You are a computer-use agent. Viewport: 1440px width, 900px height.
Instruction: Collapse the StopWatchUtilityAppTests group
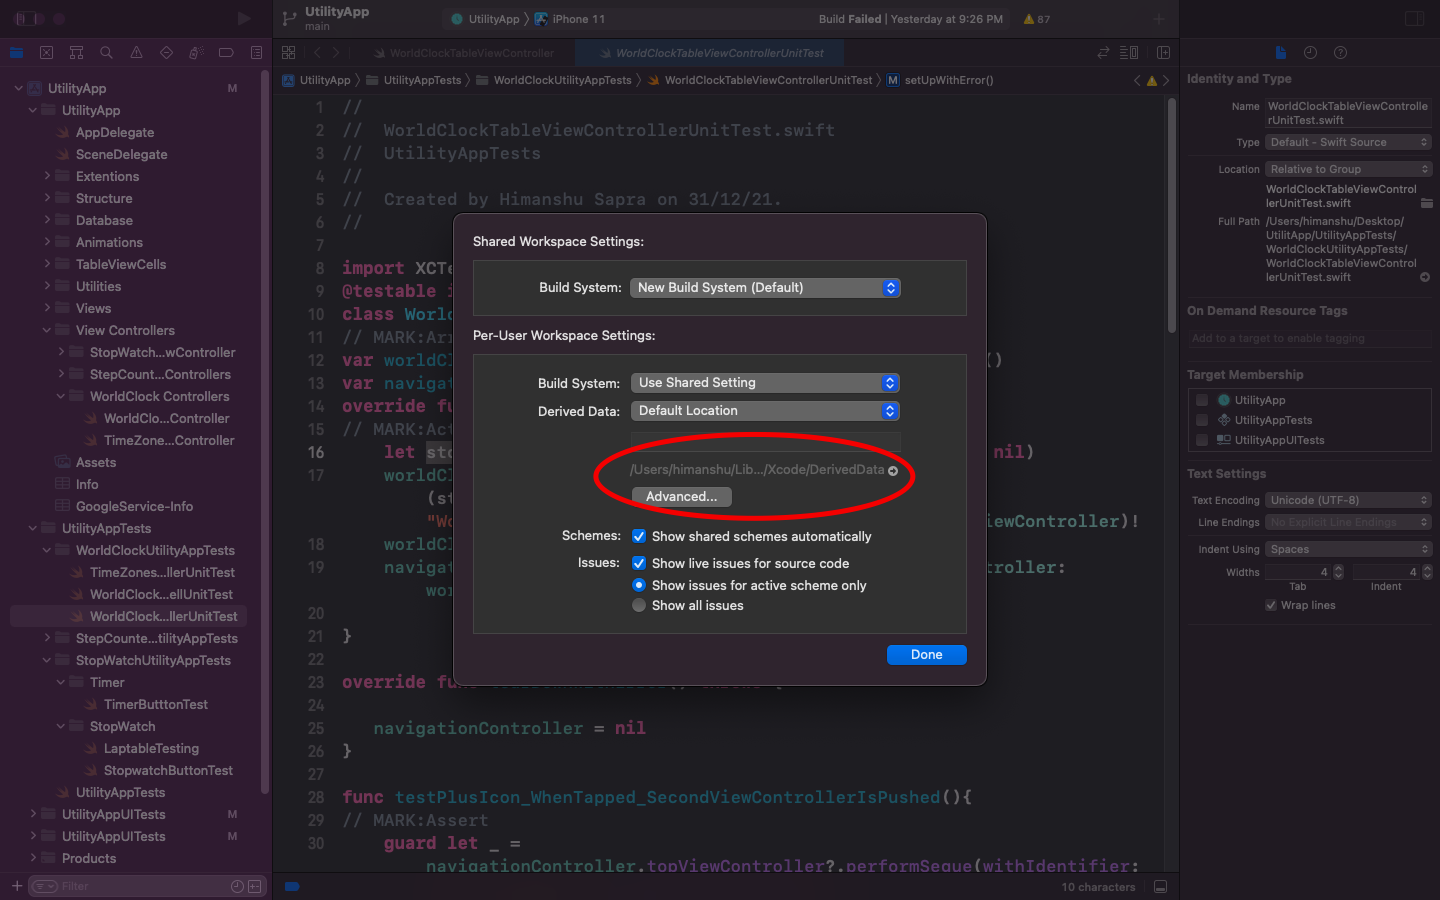pyautogui.click(x=47, y=661)
